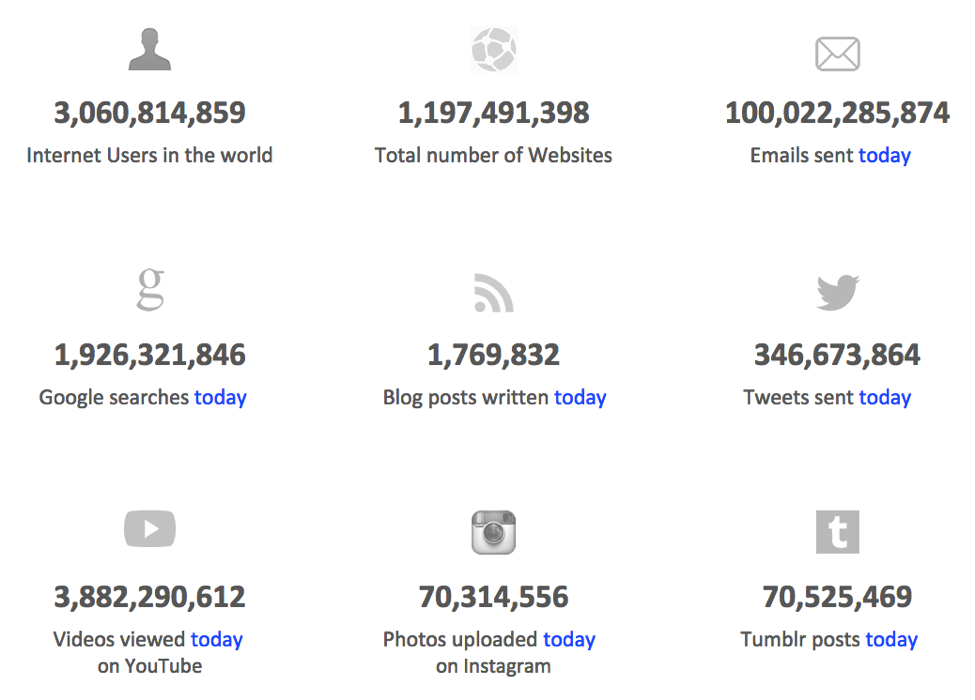This screenshot has width=975, height=700.
Task: Select 'today' link after Photos uploaded
Action: (569, 638)
